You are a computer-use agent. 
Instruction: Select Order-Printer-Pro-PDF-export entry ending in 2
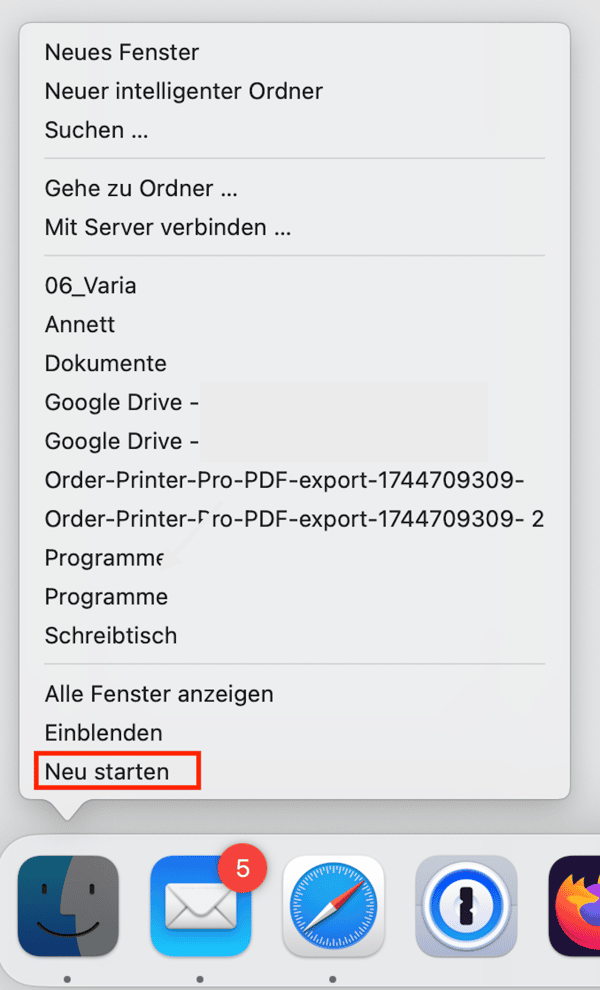[x=294, y=519]
